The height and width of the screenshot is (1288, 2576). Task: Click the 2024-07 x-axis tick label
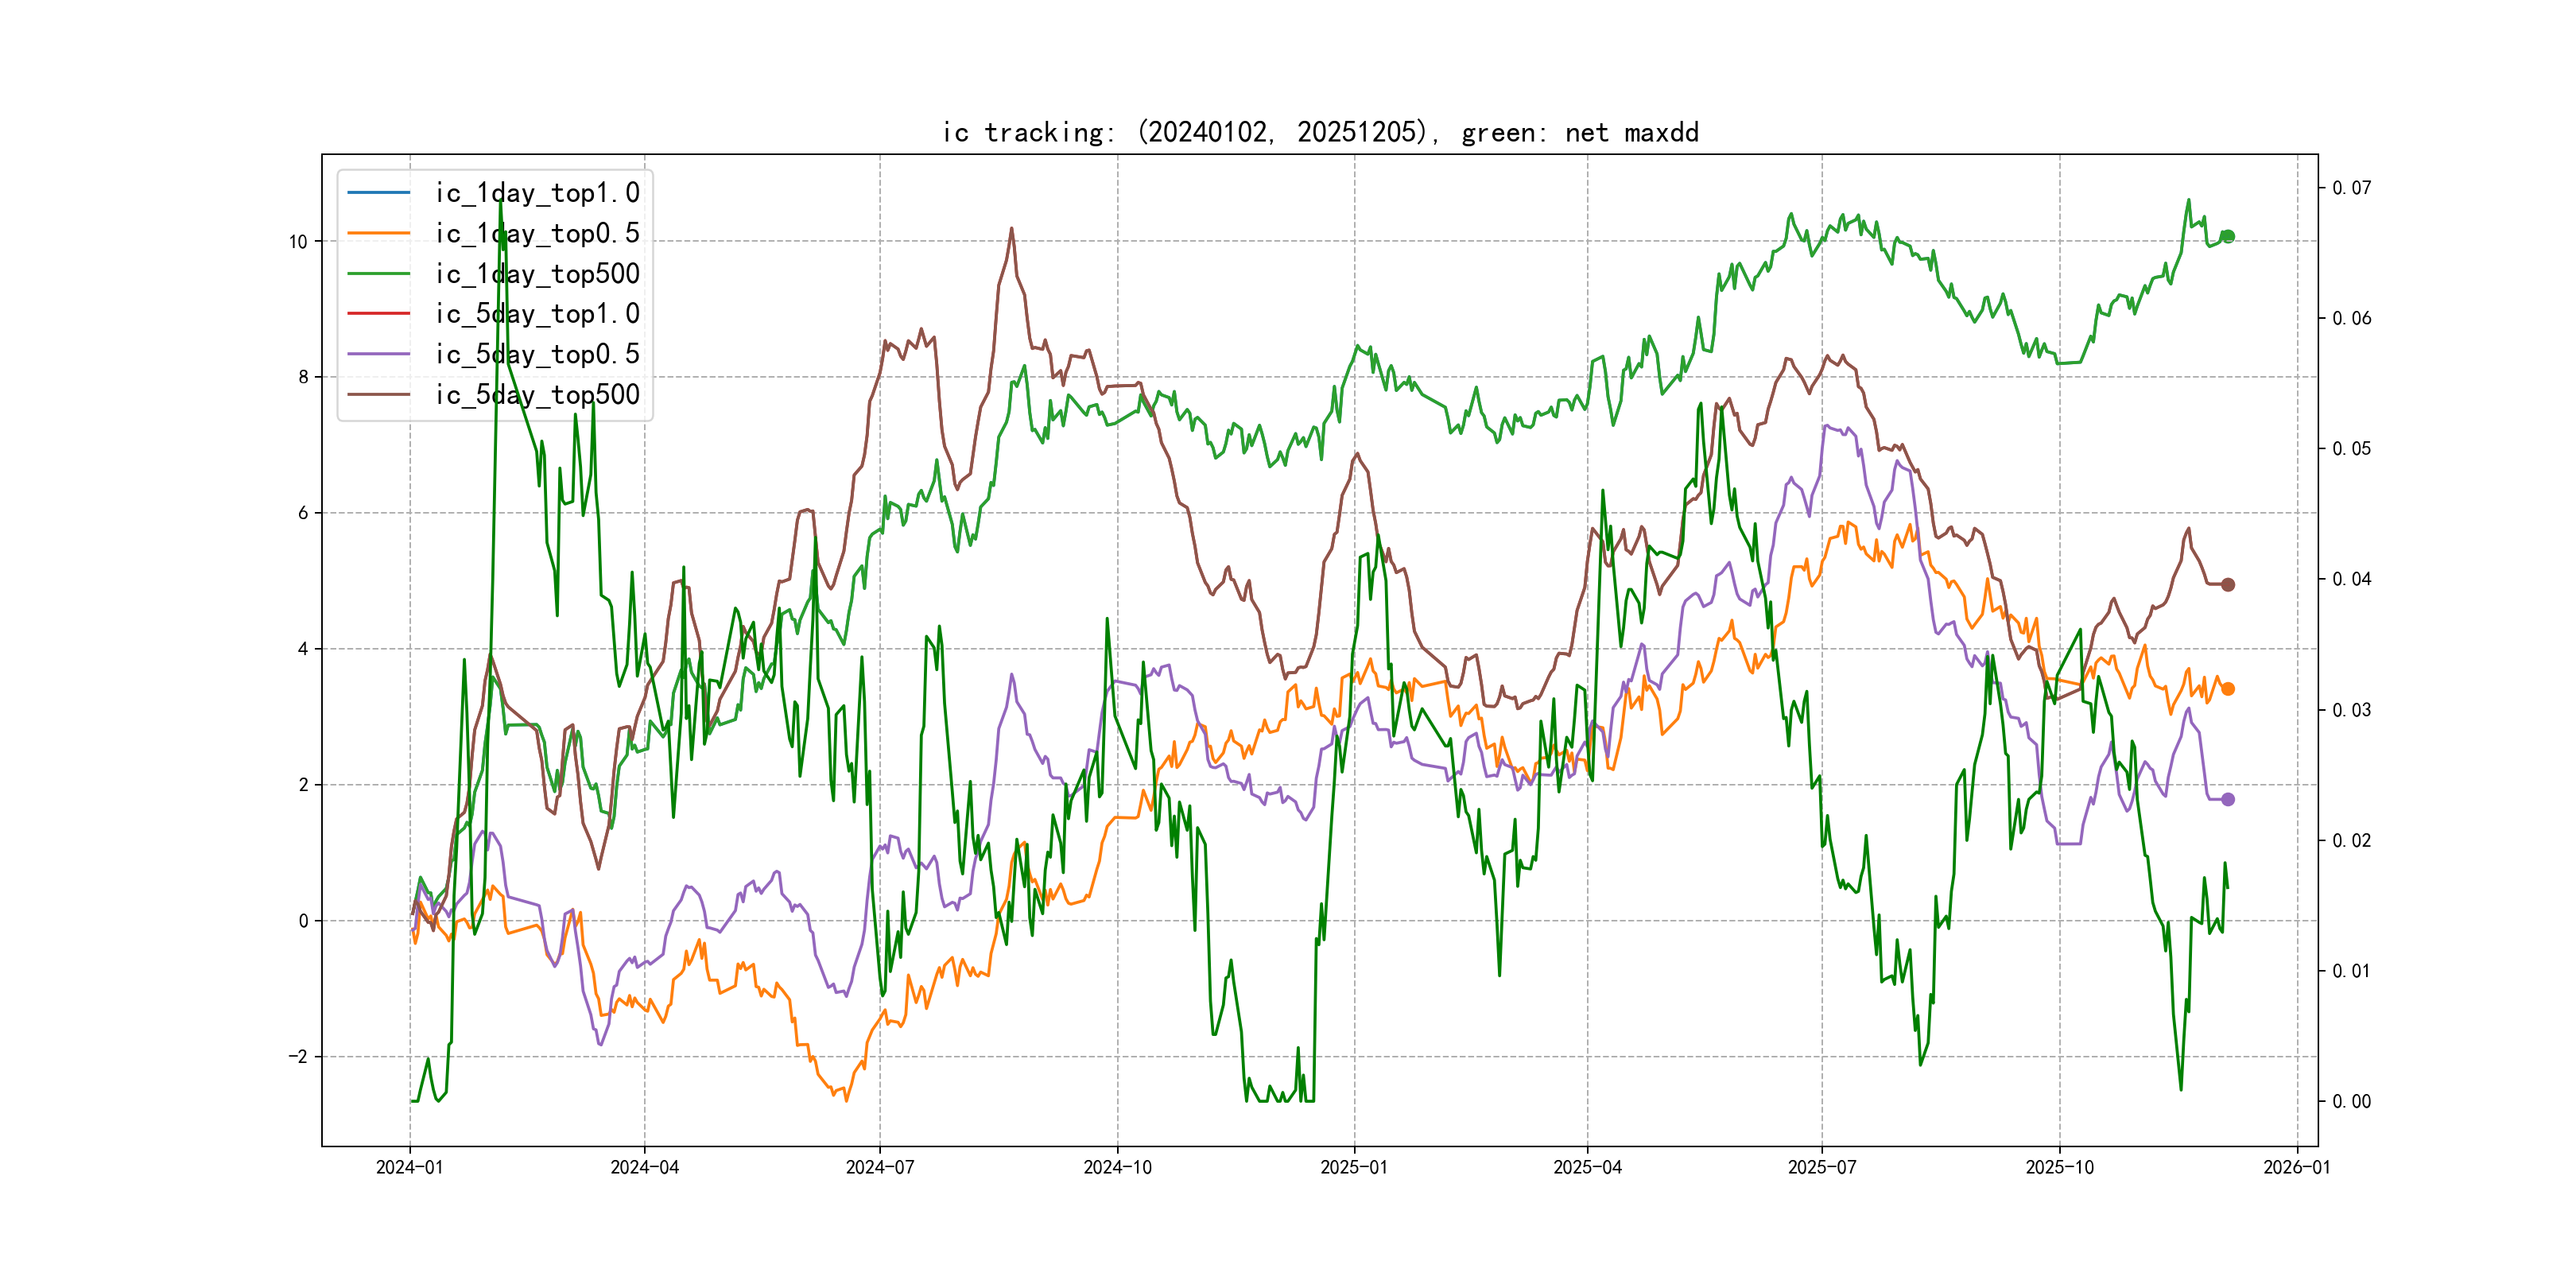[879, 1167]
